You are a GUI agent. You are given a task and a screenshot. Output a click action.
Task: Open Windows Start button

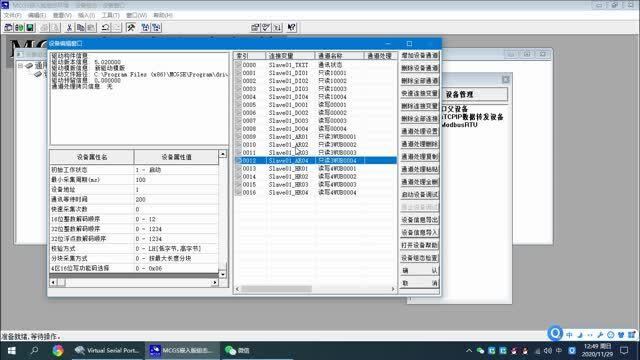click(x=11, y=350)
